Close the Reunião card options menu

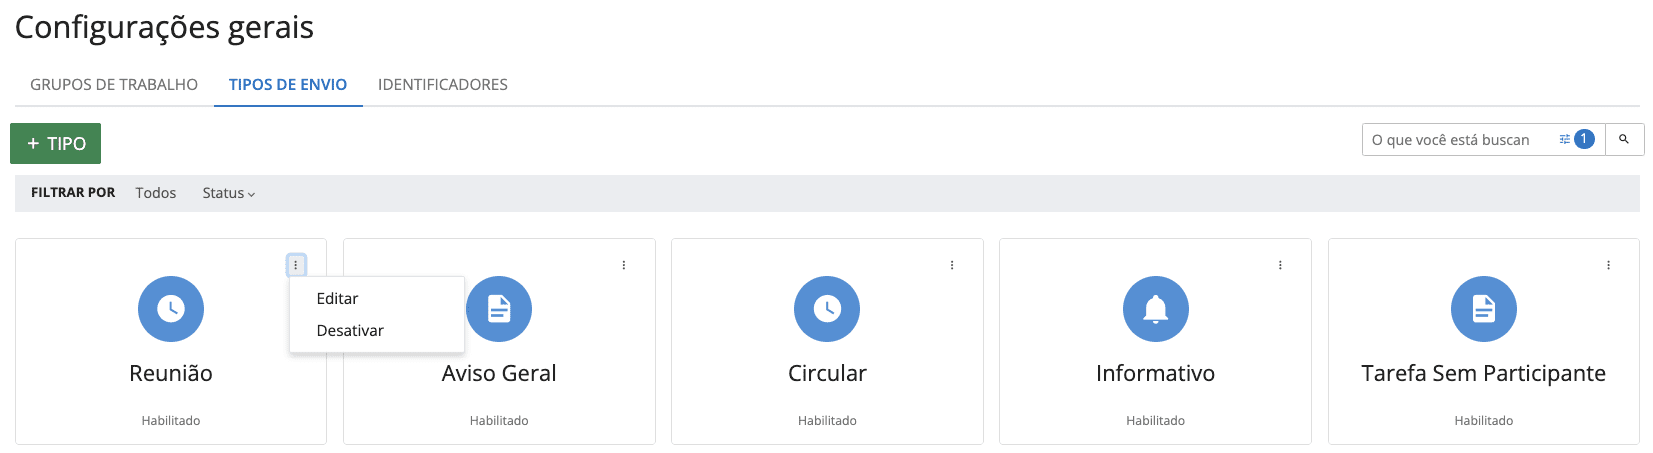pyautogui.click(x=296, y=265)
